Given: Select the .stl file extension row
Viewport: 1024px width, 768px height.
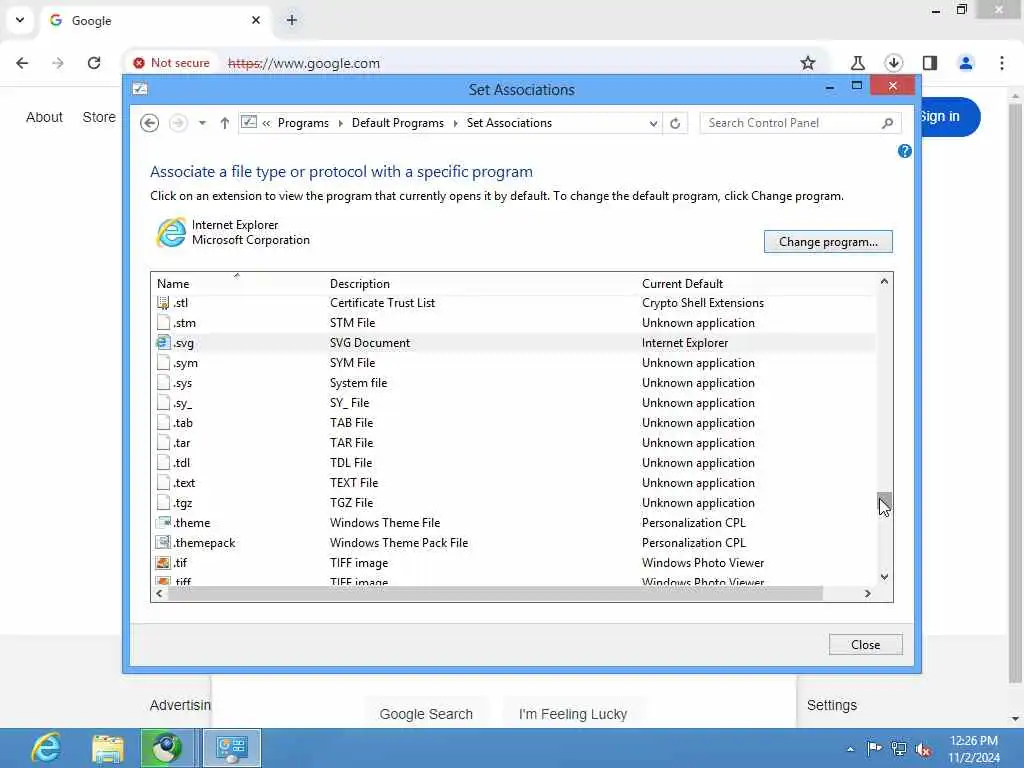Looking at the screenshot, I should [x=514, y=303].
